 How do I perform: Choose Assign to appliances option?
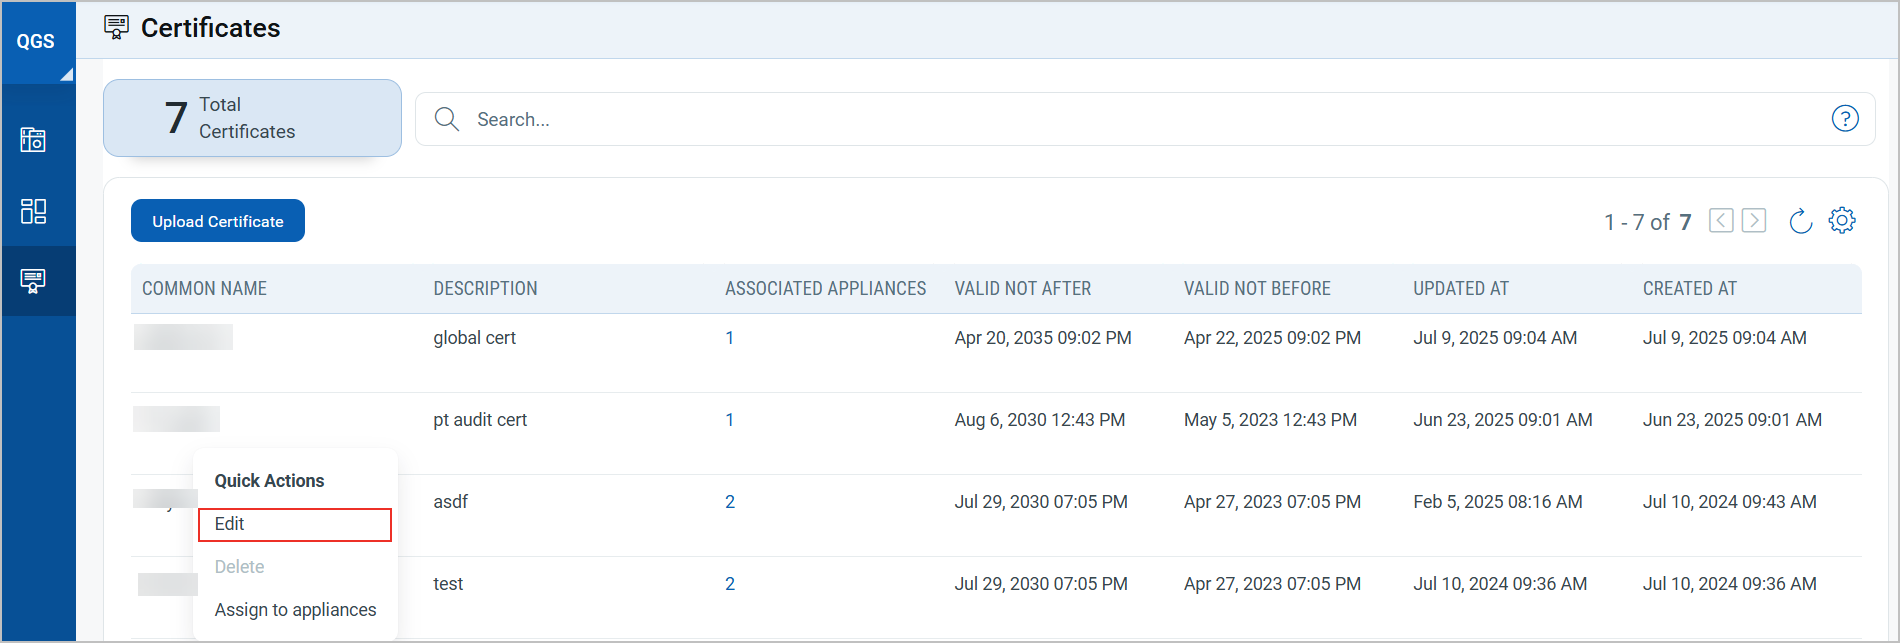[295, 610]
